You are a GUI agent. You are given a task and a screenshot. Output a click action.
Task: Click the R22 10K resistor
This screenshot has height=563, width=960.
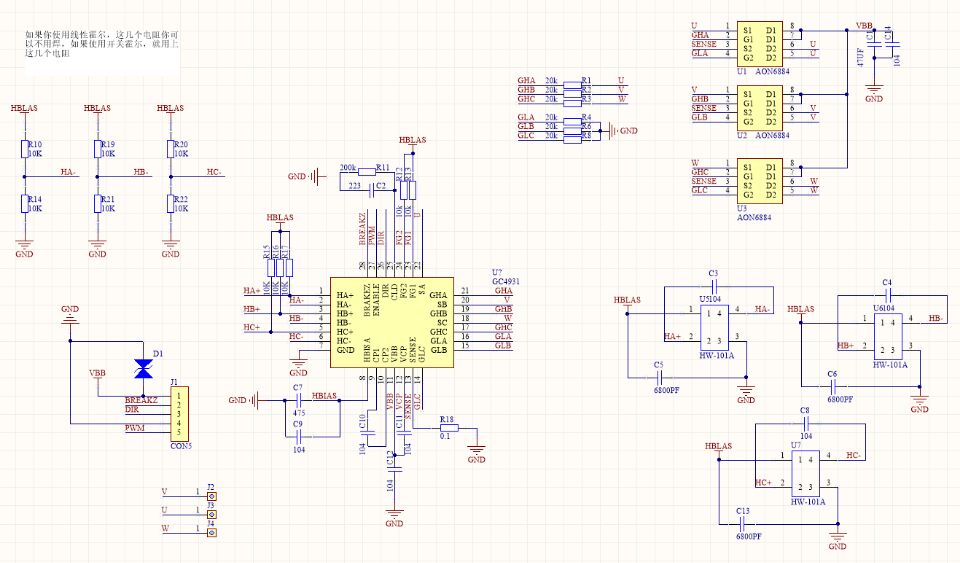coord(171,205)
